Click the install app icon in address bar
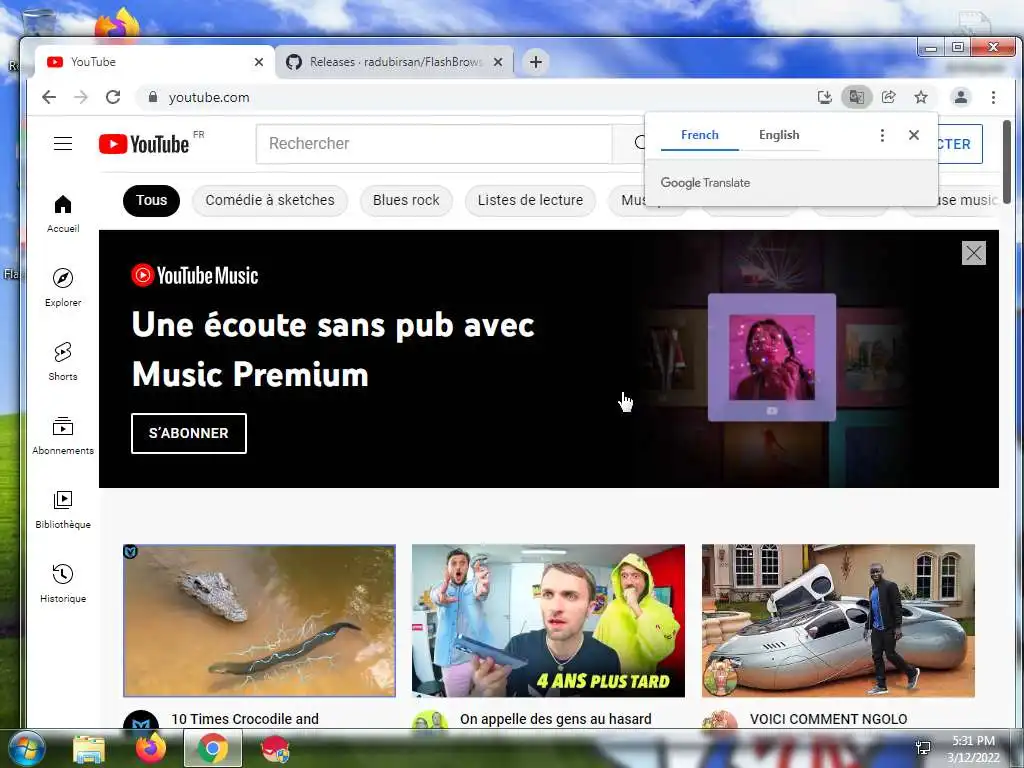The width and height of the screenshot is (1024, 768). [x=825, y=97]
